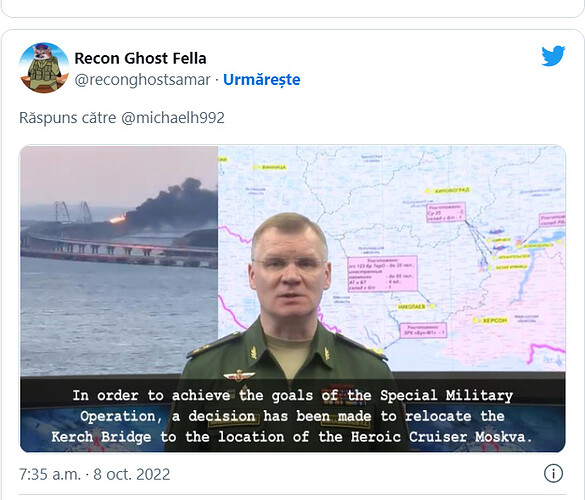This screenshot has width=585, height=500.
Task: Open Recon Ghost Fella's avatar picture
Action: coord(44,67)
